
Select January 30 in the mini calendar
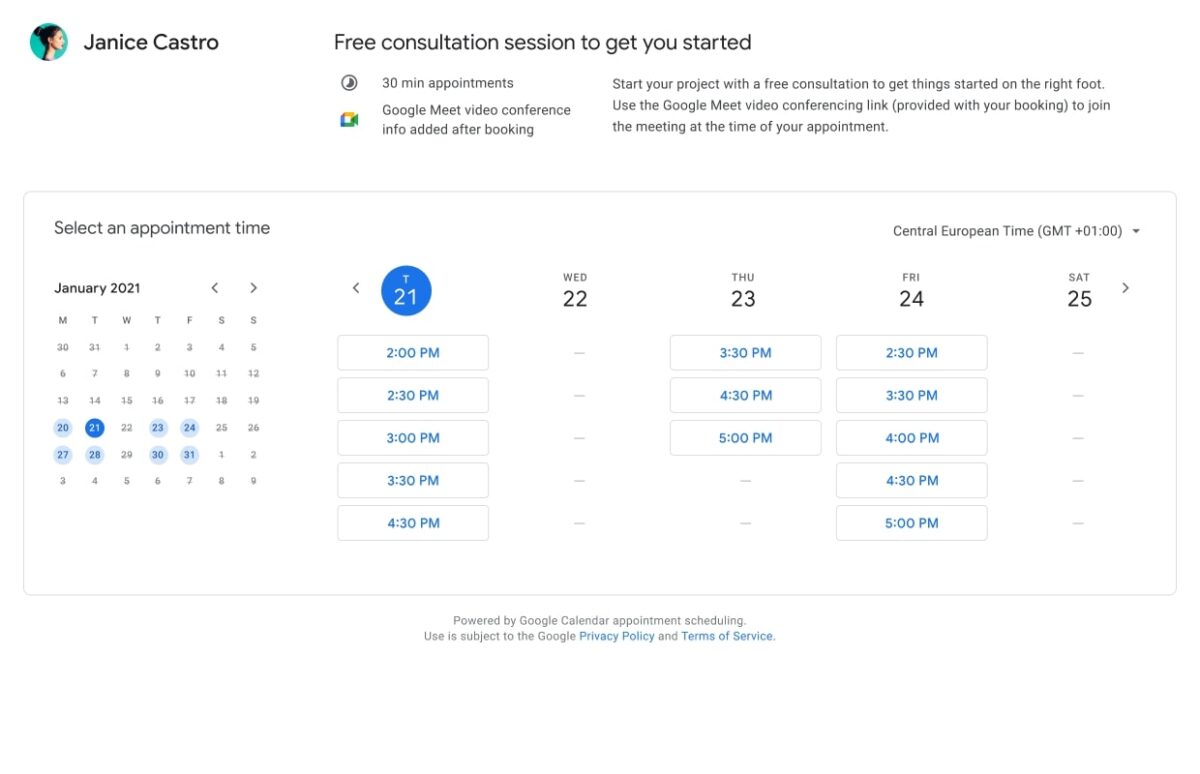click(157, 454)
